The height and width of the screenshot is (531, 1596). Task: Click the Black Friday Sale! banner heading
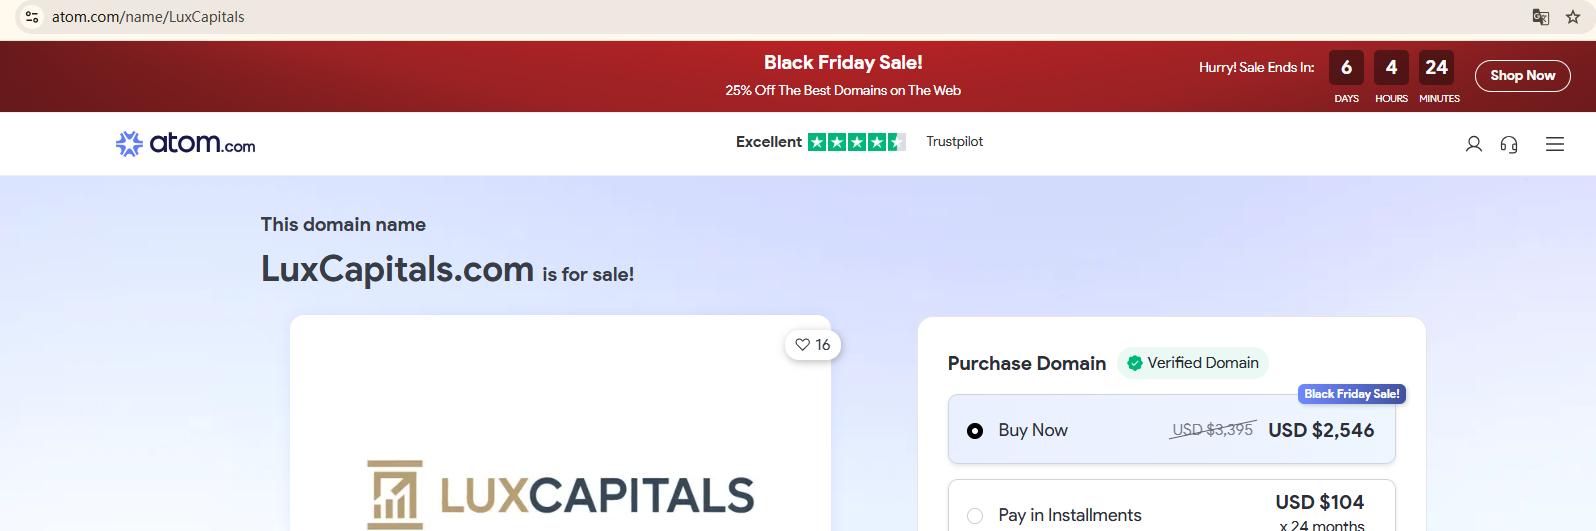(843, 62)
